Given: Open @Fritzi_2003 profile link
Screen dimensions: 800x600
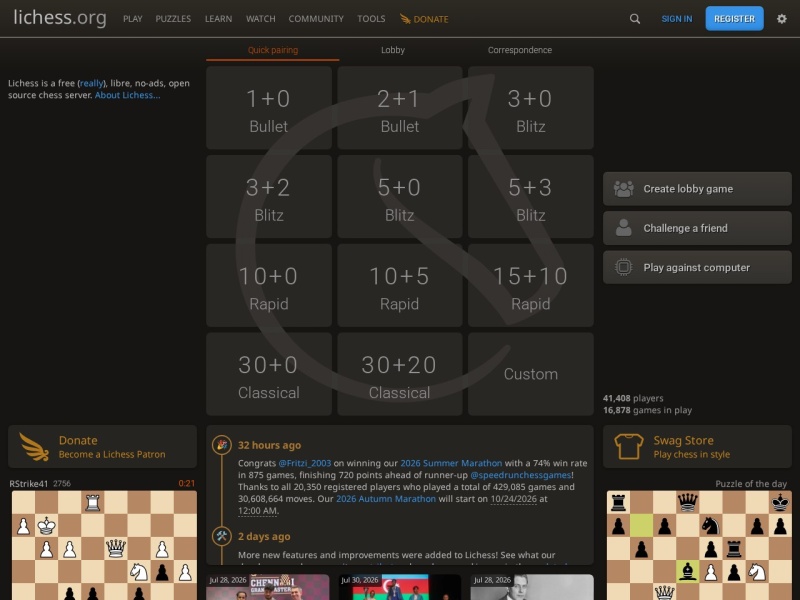Looking at the screenshot, I should [305, 463].
